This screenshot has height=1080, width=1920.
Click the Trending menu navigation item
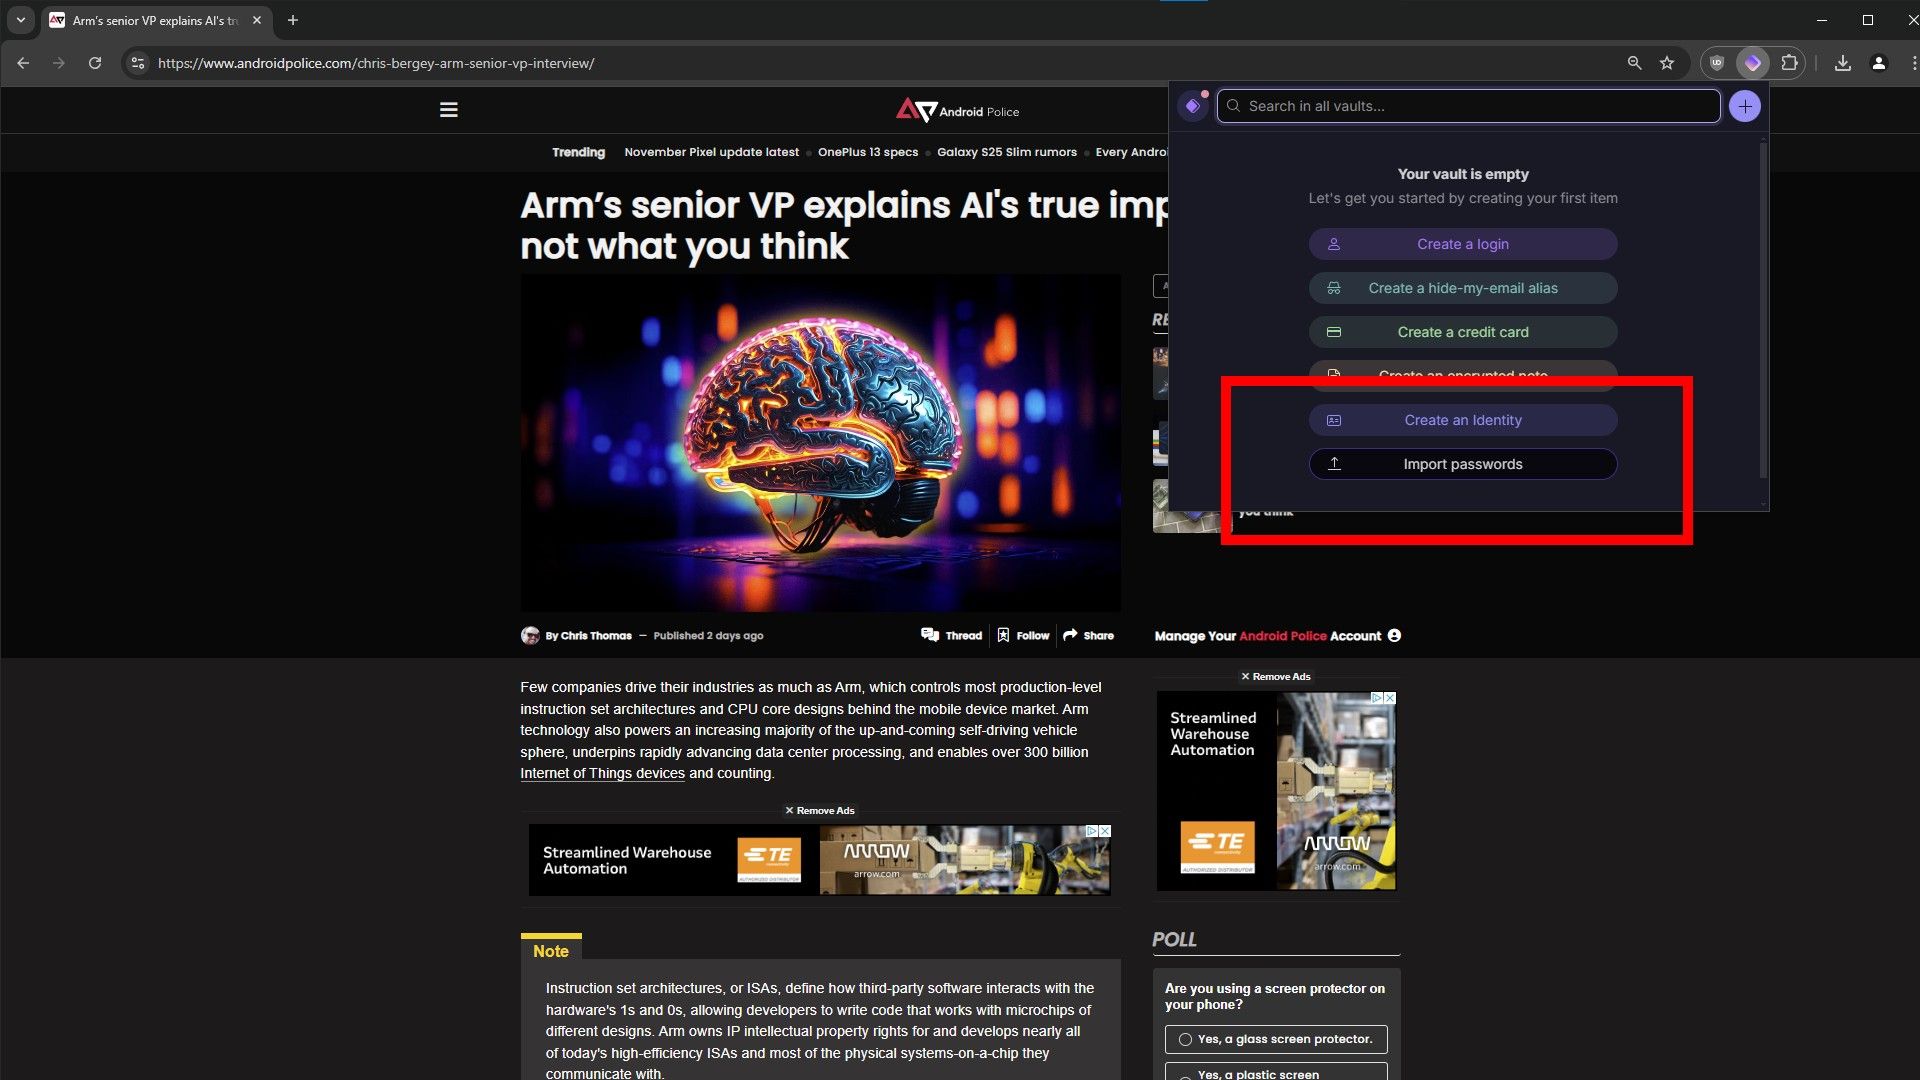[579, 152]
